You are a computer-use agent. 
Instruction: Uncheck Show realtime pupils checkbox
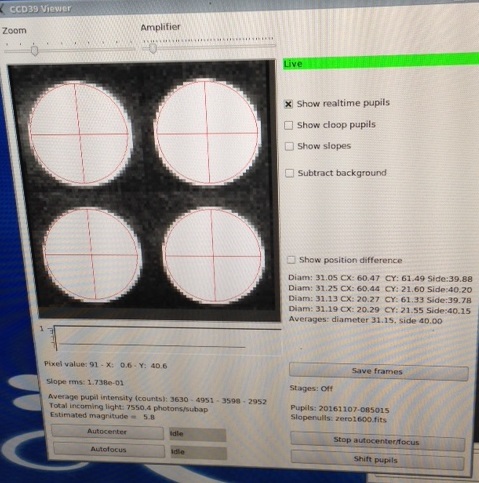(288, 104)
